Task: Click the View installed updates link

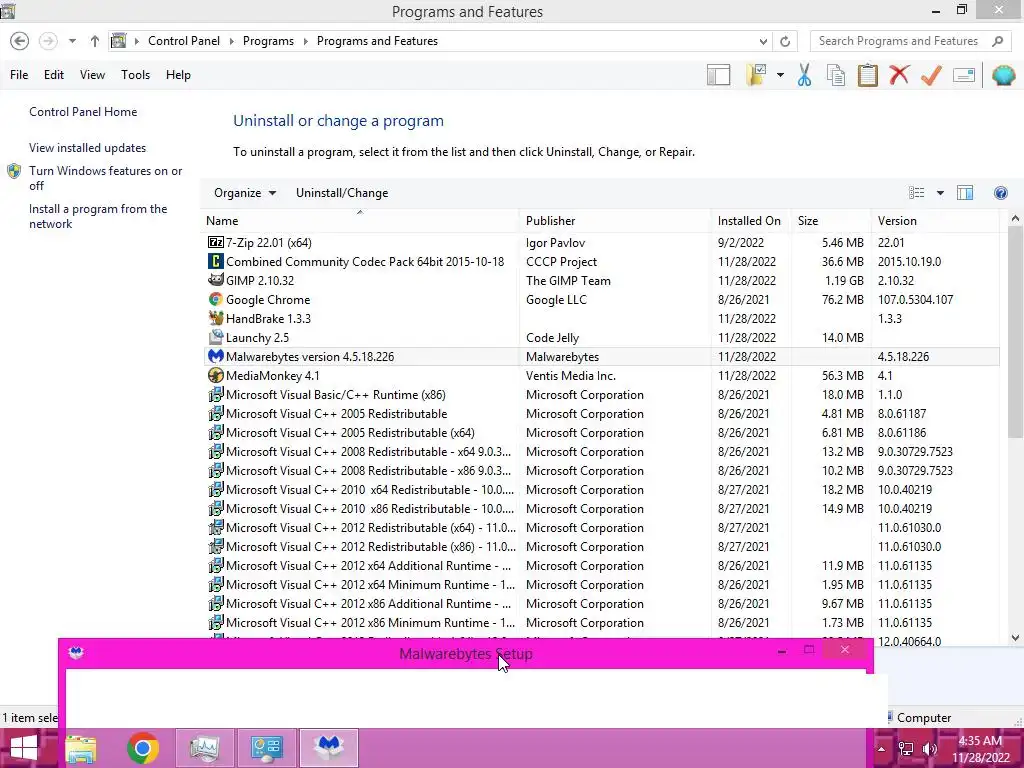Action: [88, 148]
